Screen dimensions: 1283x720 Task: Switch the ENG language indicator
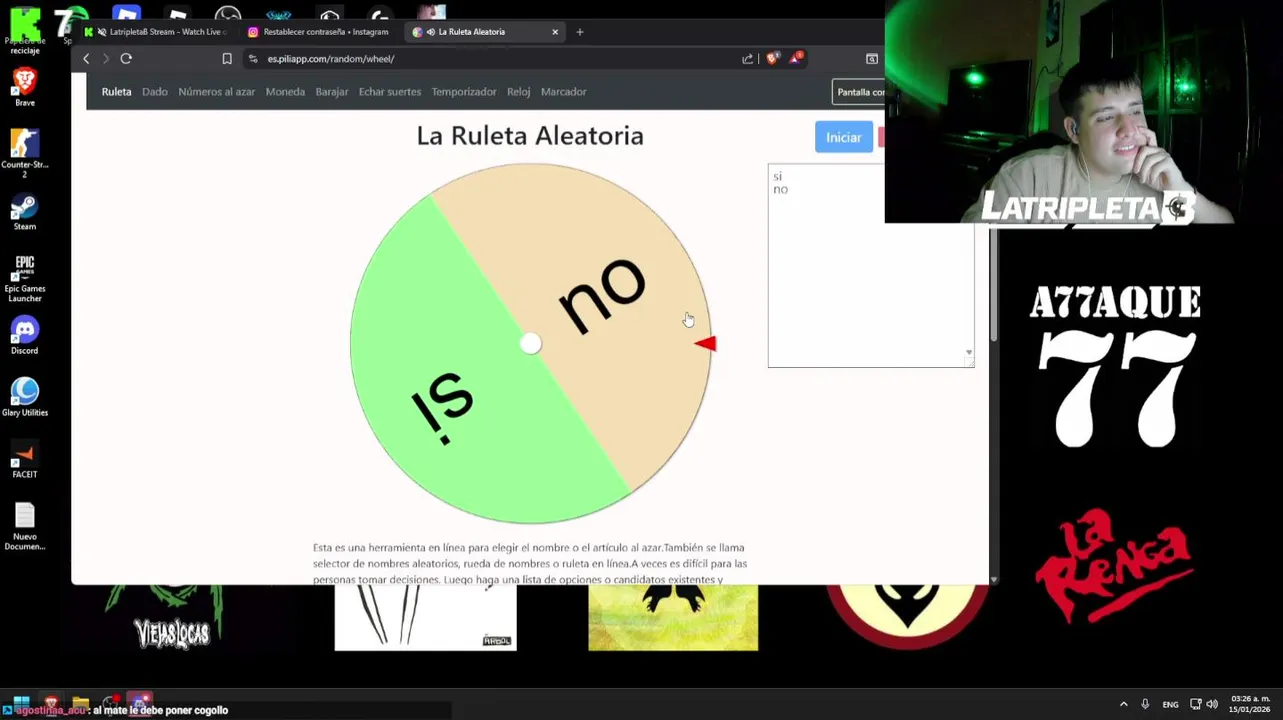tap(1170, 705)
